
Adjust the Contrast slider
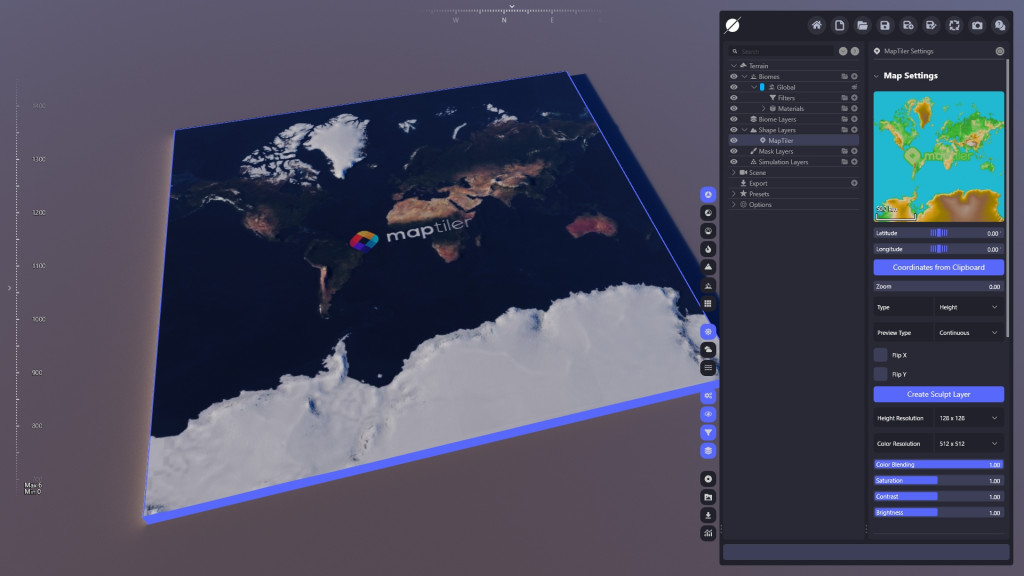coord(938,496)
